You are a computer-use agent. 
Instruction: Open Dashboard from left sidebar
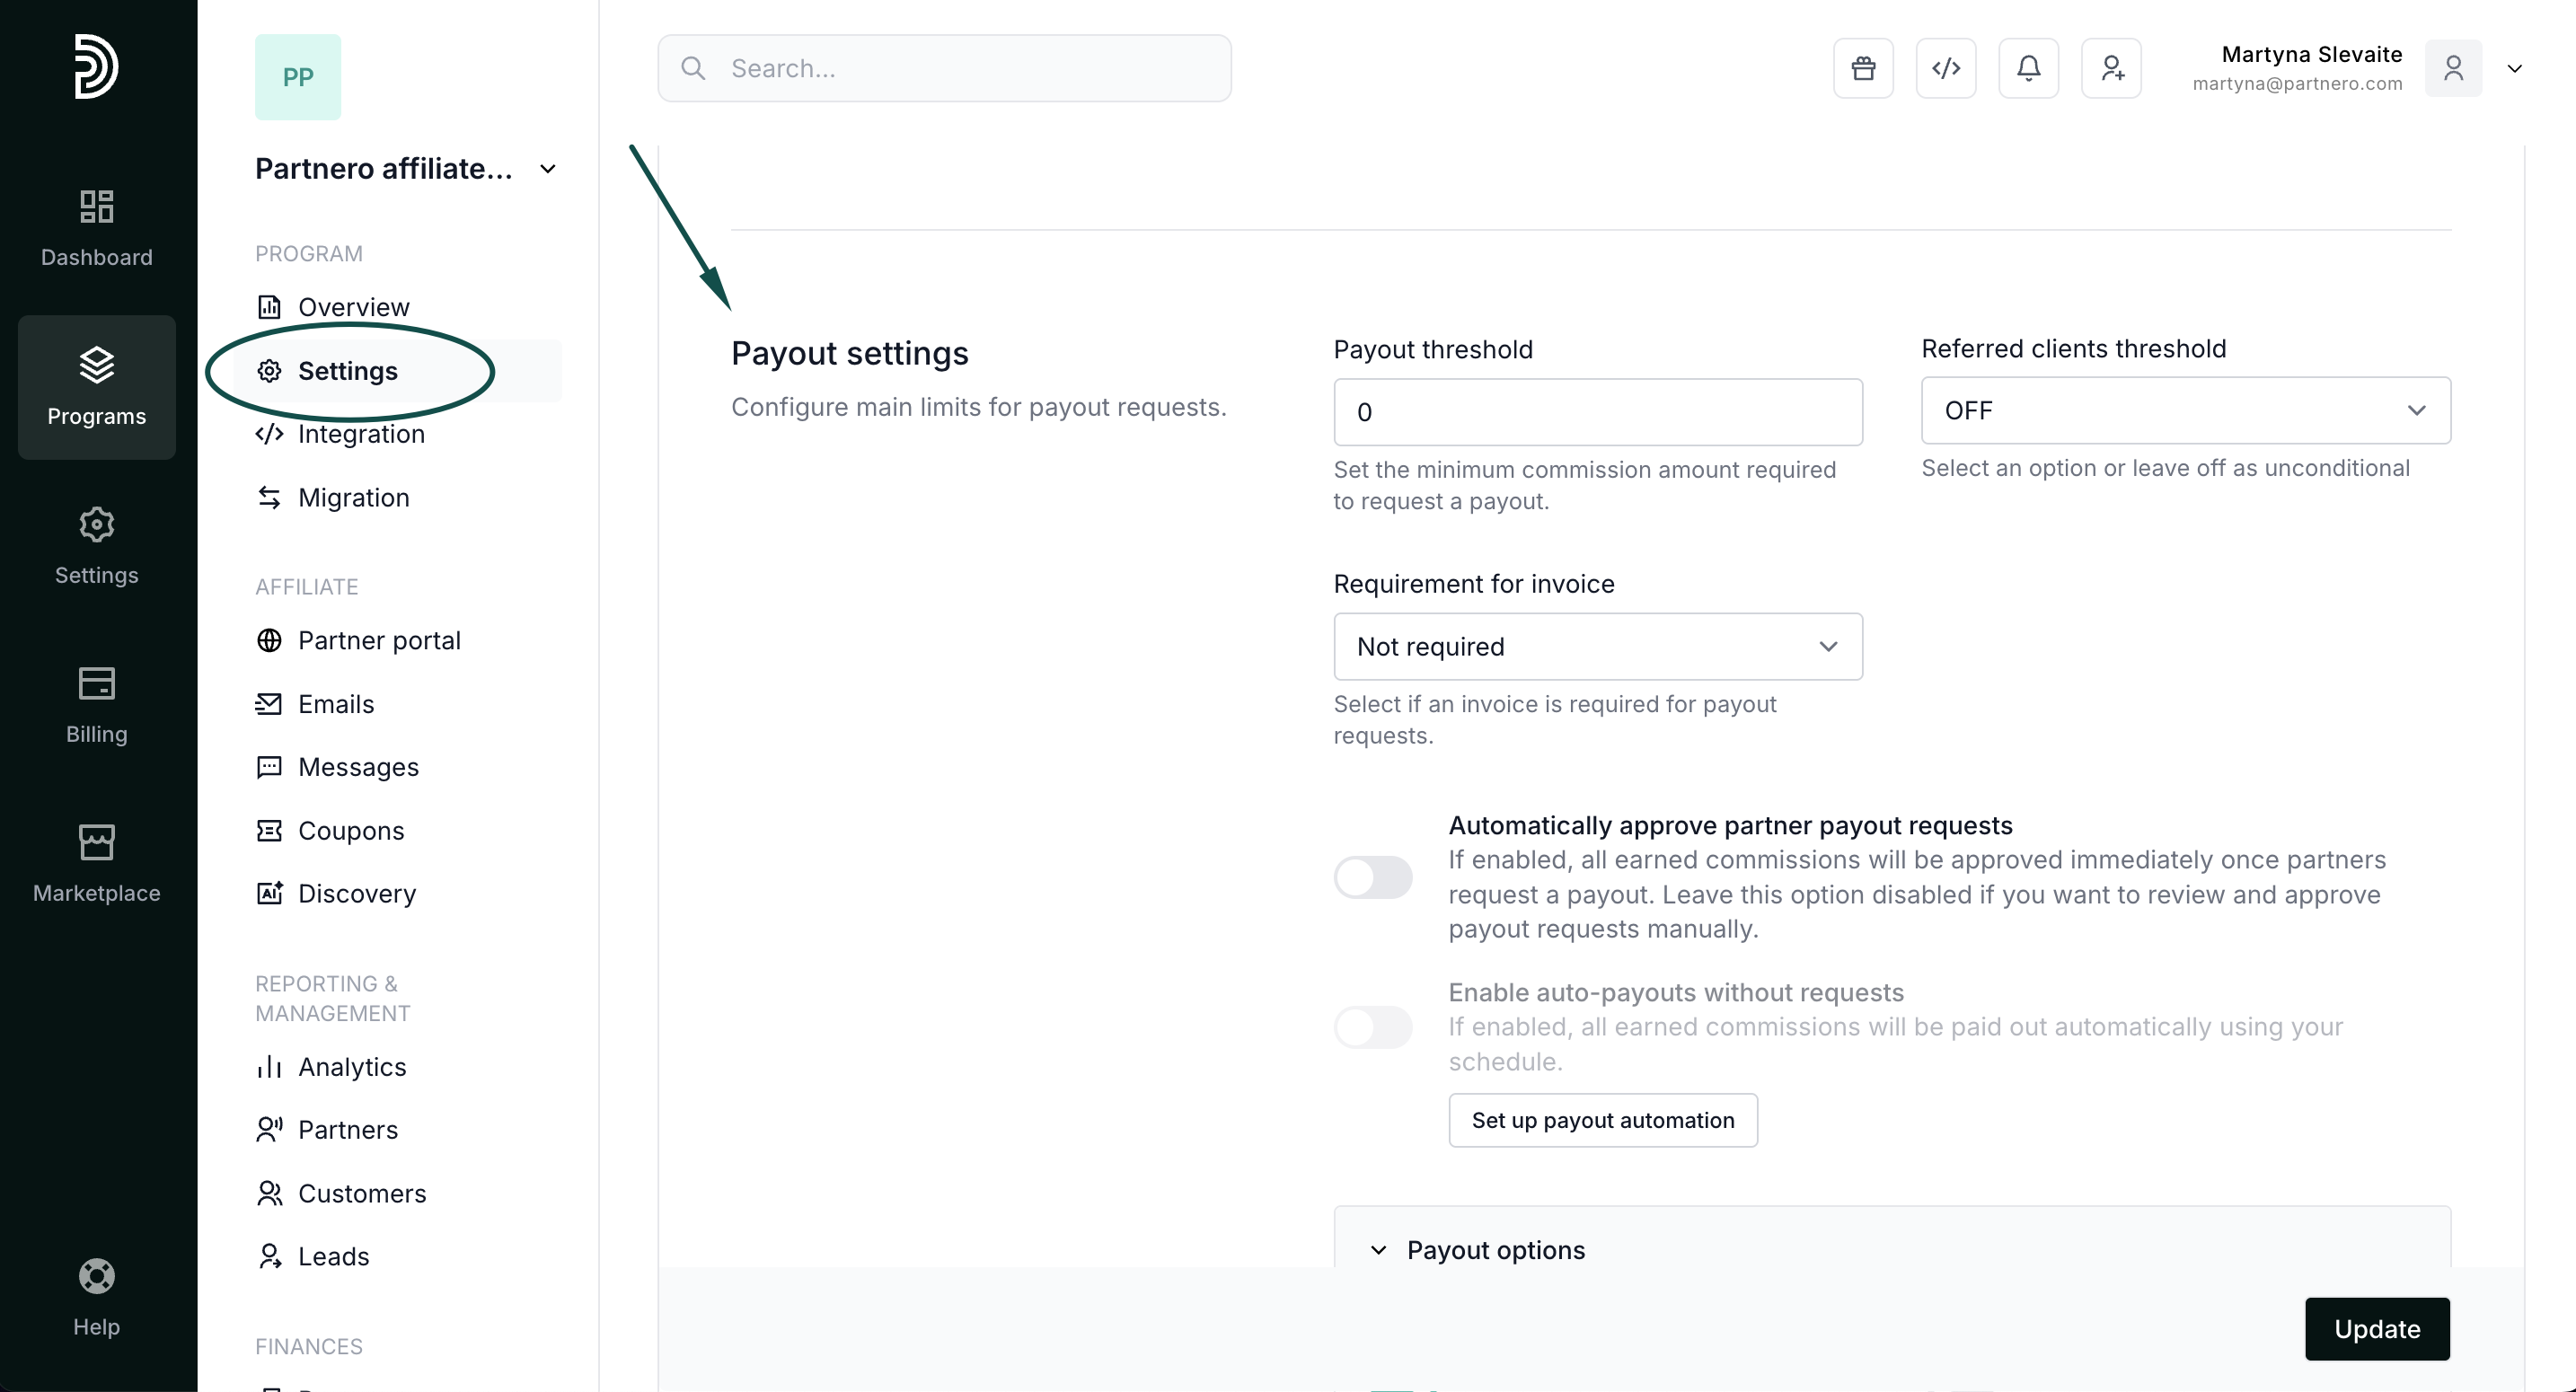(x=96, y=227)
